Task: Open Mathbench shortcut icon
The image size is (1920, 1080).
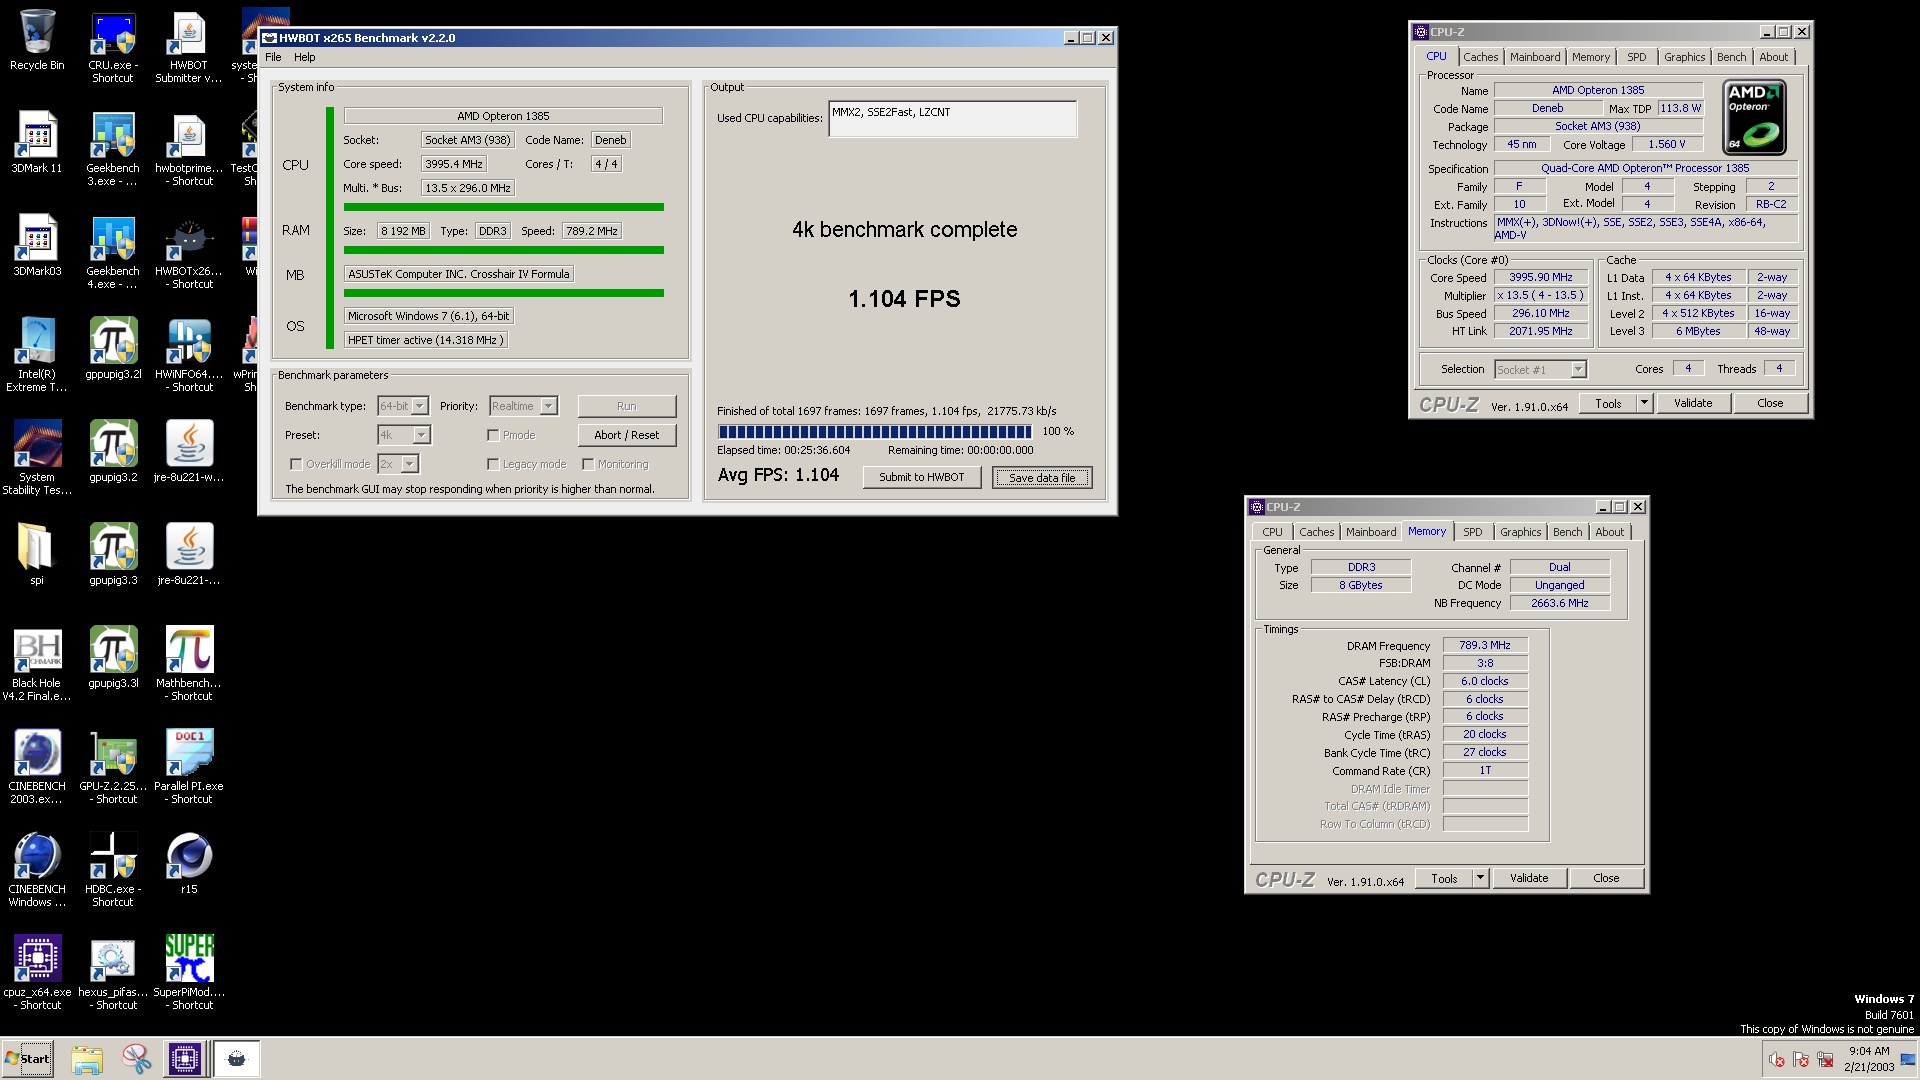Action: coord(189,665)
